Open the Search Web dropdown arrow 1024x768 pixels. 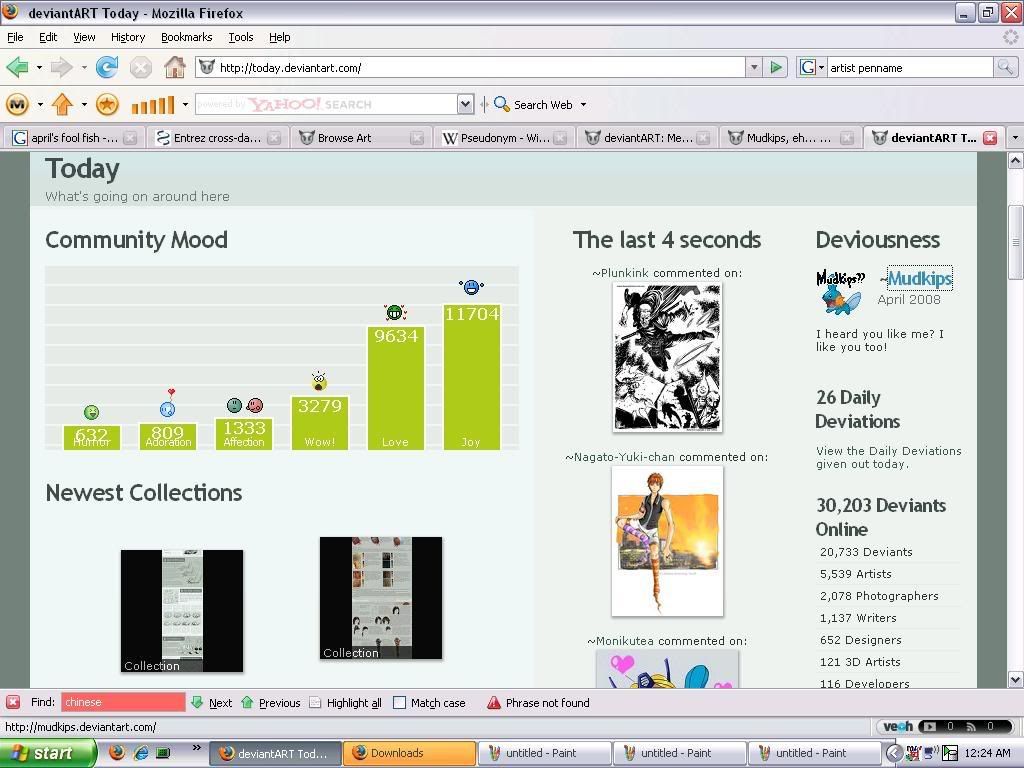(583, 104)
